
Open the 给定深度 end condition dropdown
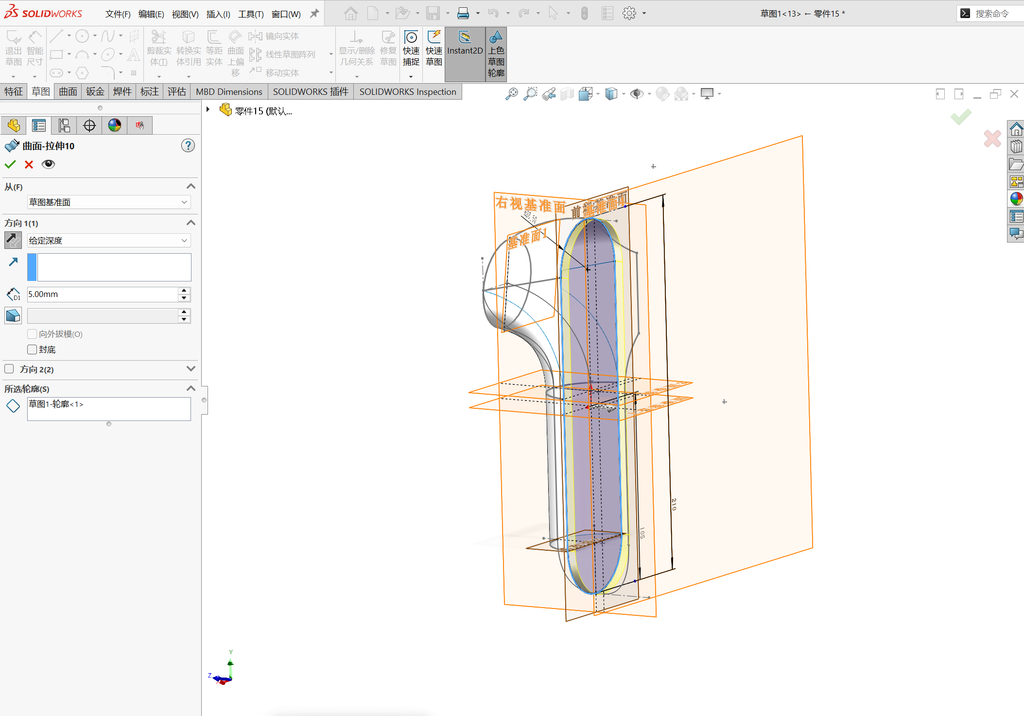click(108, 240)
